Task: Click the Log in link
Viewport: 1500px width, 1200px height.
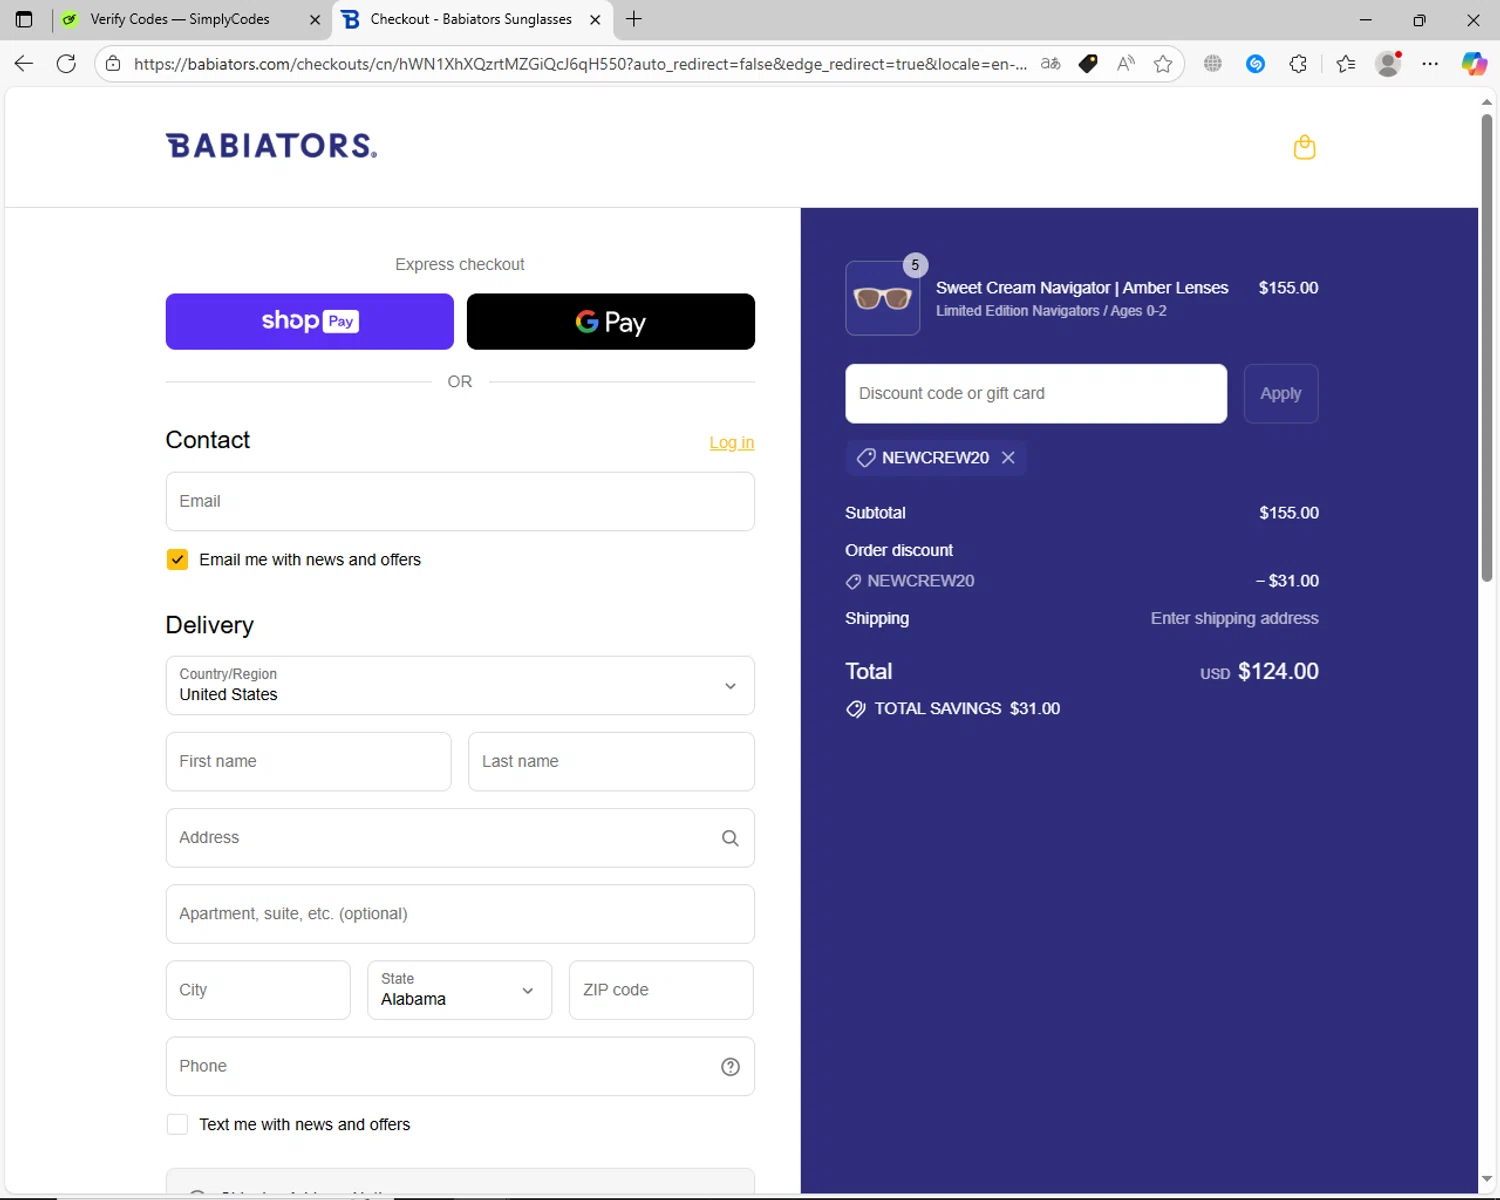Action: [x=732, y=442]
